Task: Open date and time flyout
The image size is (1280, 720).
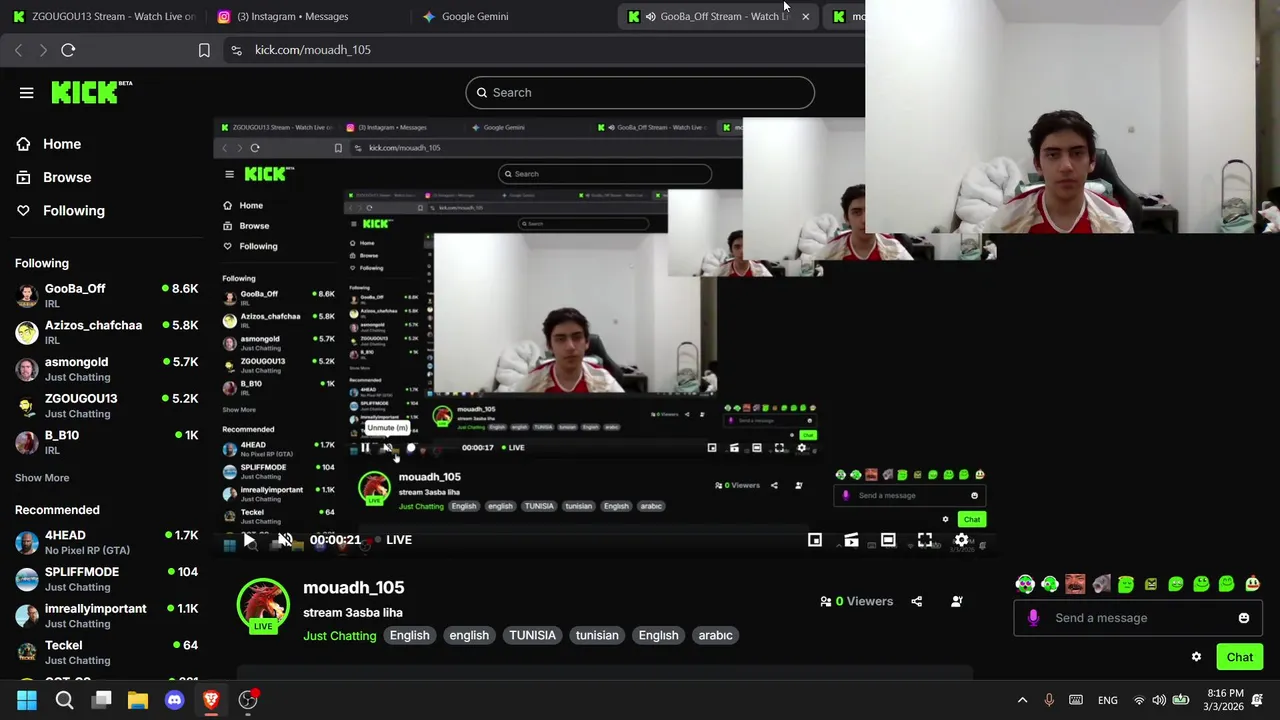Action: [x=1224, y=700]
